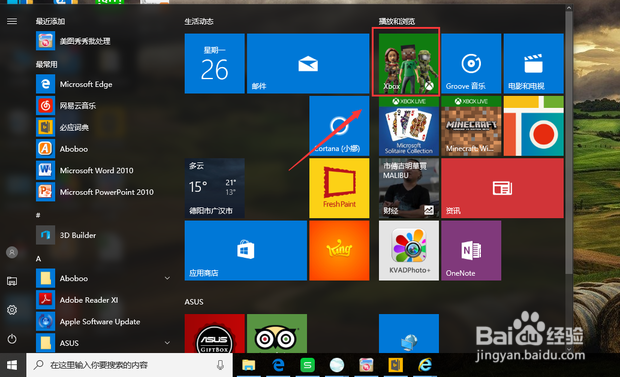
Task: Jump to letter # section header
Action: pyautogui.click(x=38, y=215)
